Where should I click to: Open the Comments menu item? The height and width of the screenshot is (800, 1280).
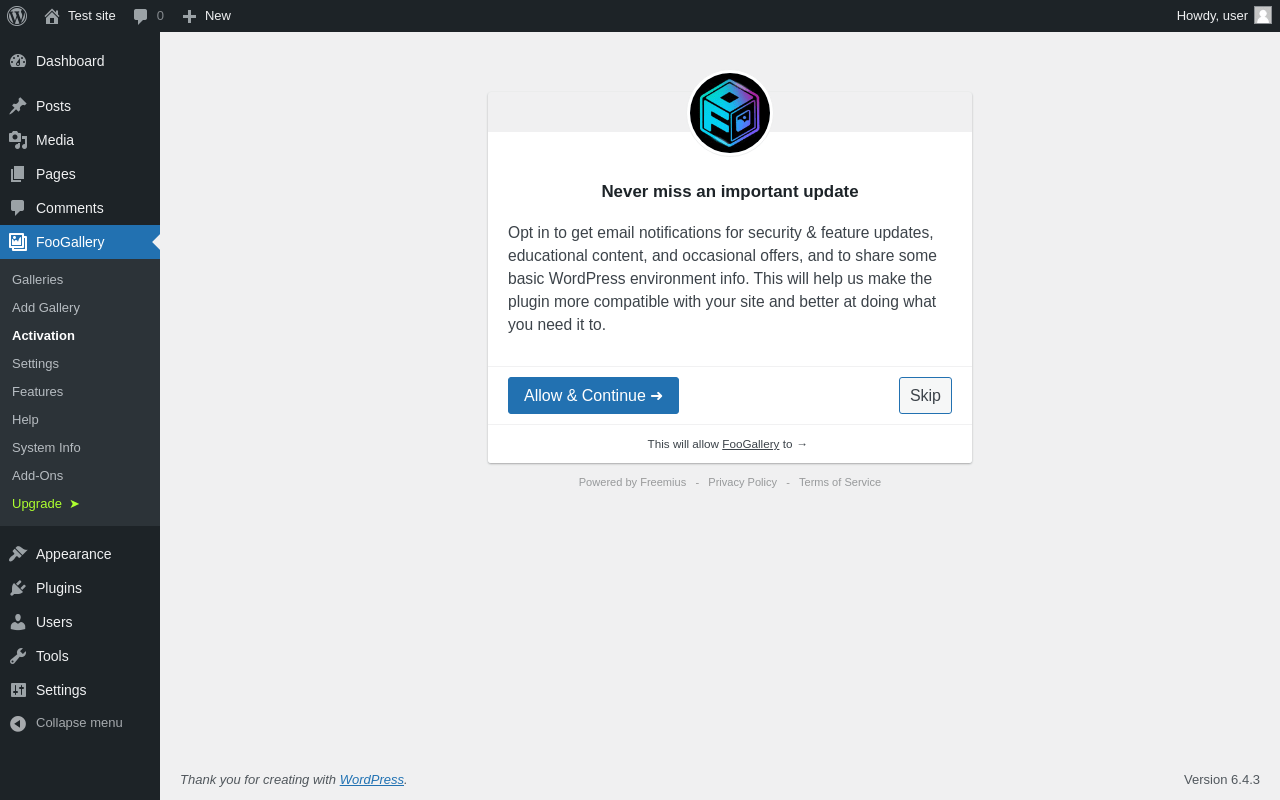pos(80,208)
